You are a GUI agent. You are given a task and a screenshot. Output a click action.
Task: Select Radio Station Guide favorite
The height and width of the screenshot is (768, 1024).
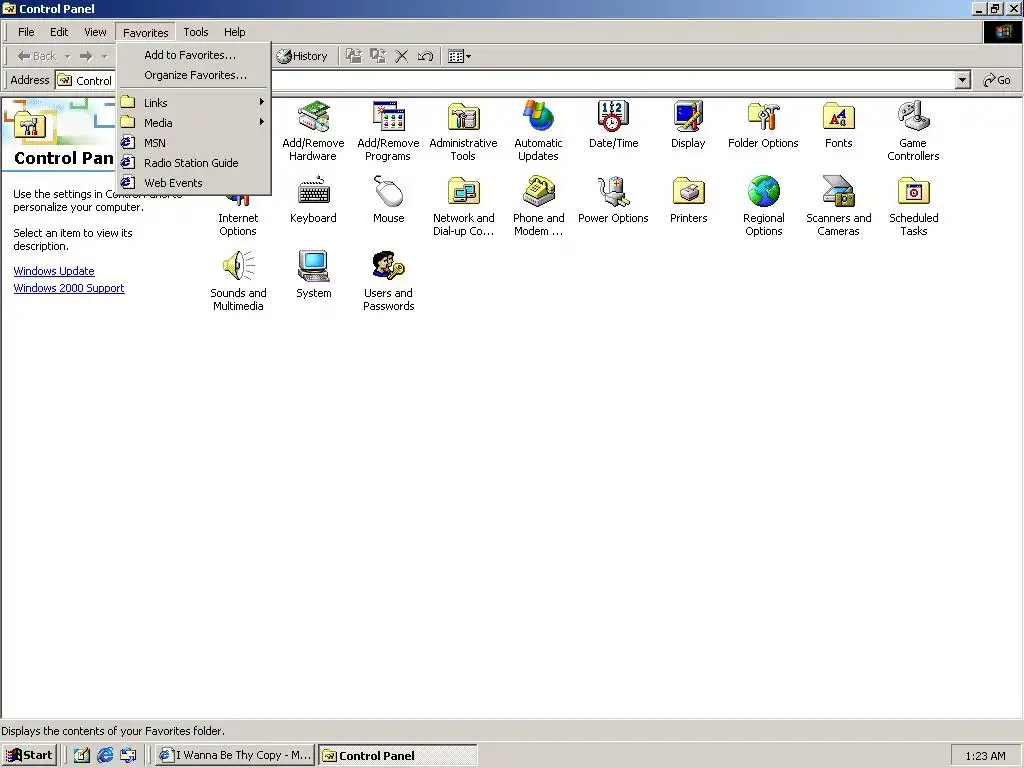click(x=194, y=163)
